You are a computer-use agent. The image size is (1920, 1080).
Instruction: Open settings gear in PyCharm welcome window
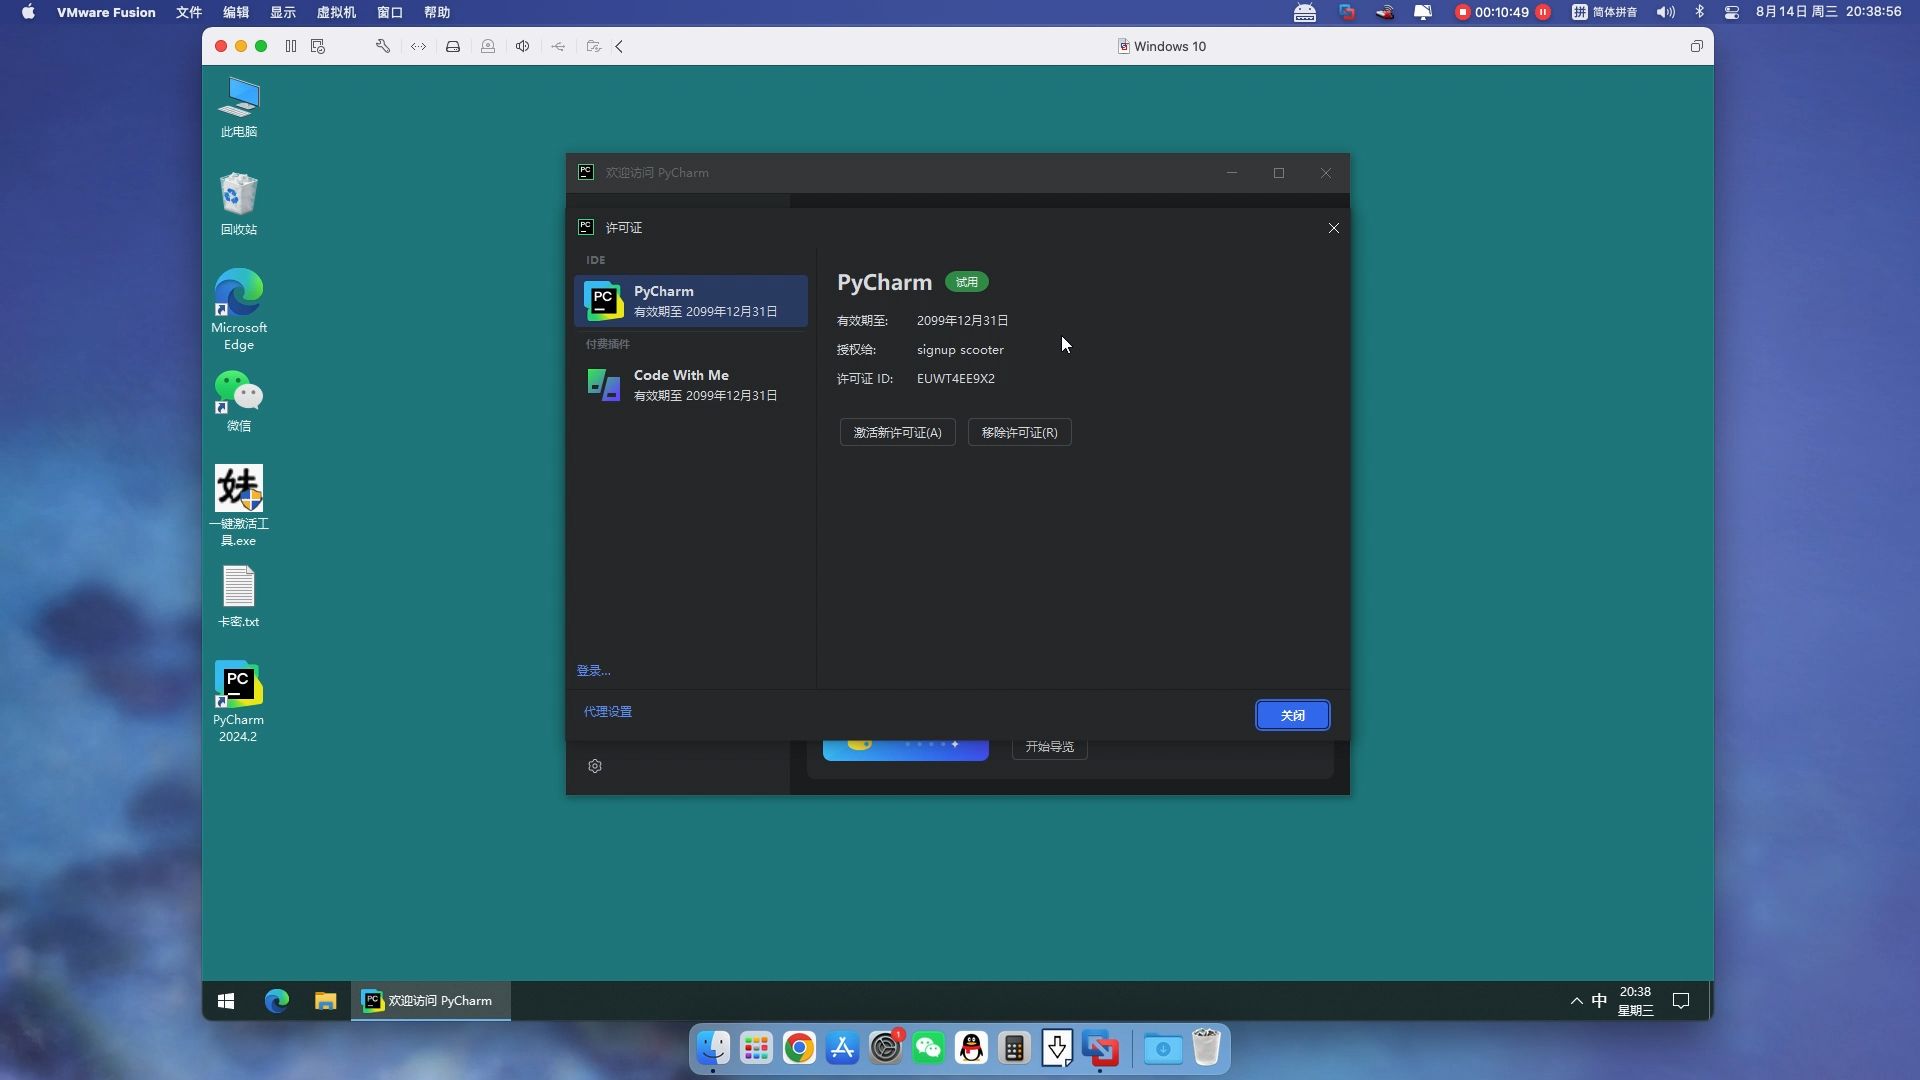[x=595, y=766]
